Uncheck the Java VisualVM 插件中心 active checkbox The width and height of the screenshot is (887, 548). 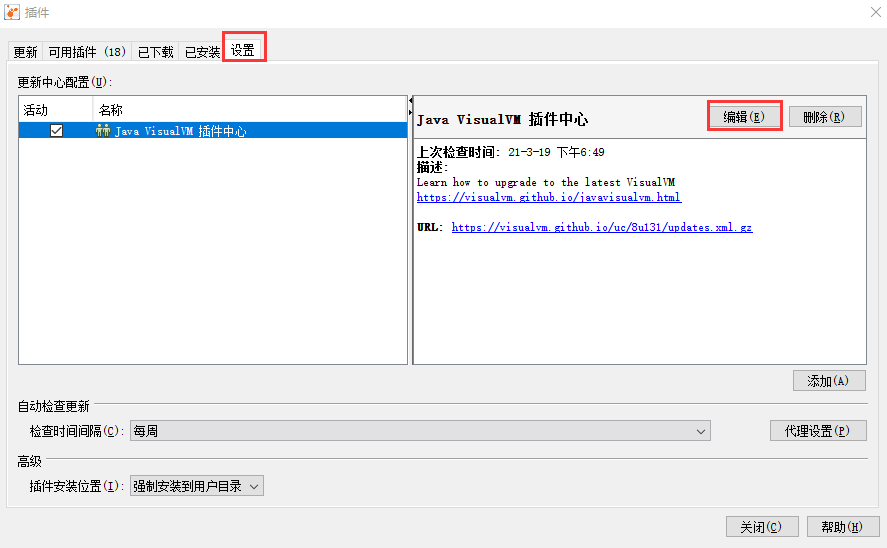pos(57,131)
